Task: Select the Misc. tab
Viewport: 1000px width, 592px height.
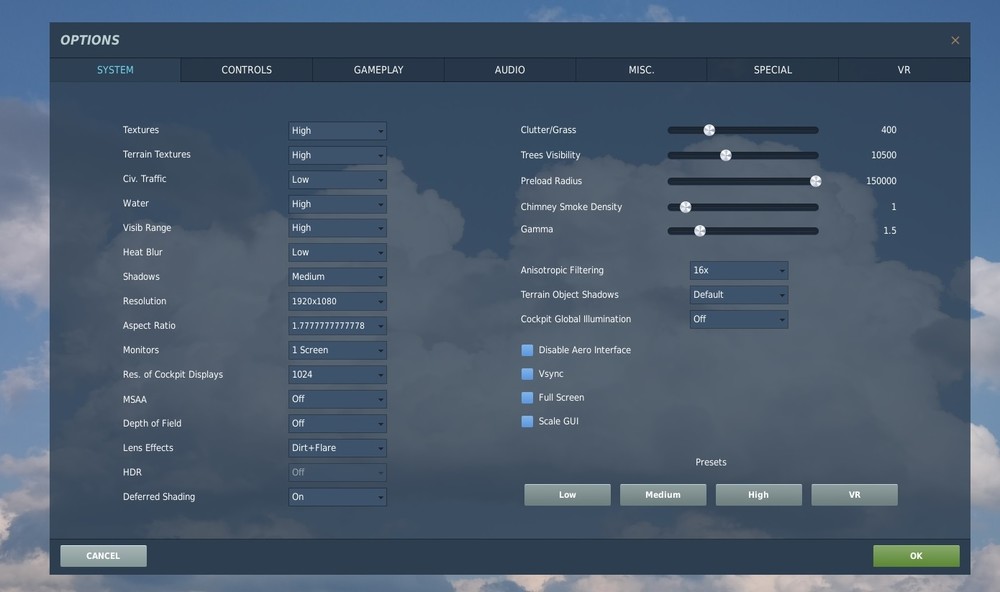Action: tap(641, 70)
